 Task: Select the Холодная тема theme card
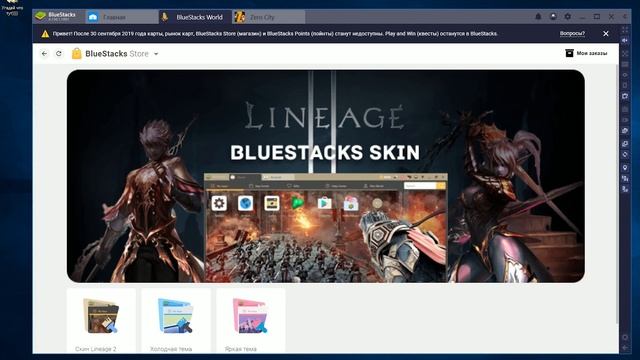(x=176, y=321)
